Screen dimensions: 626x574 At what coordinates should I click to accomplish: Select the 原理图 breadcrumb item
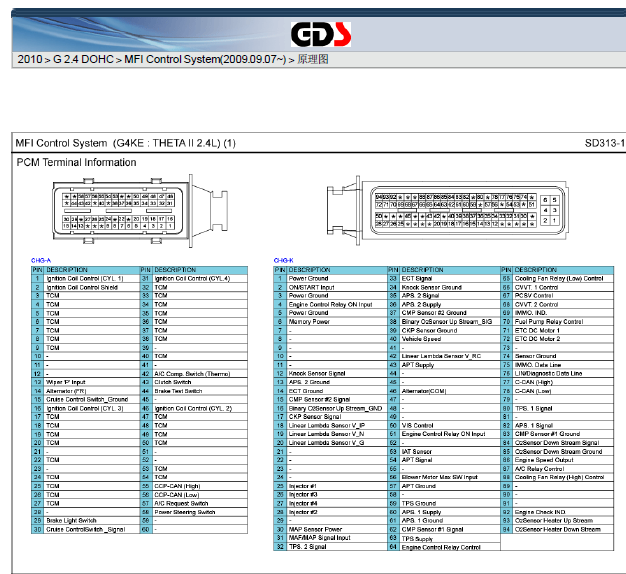tap(313, 59)
